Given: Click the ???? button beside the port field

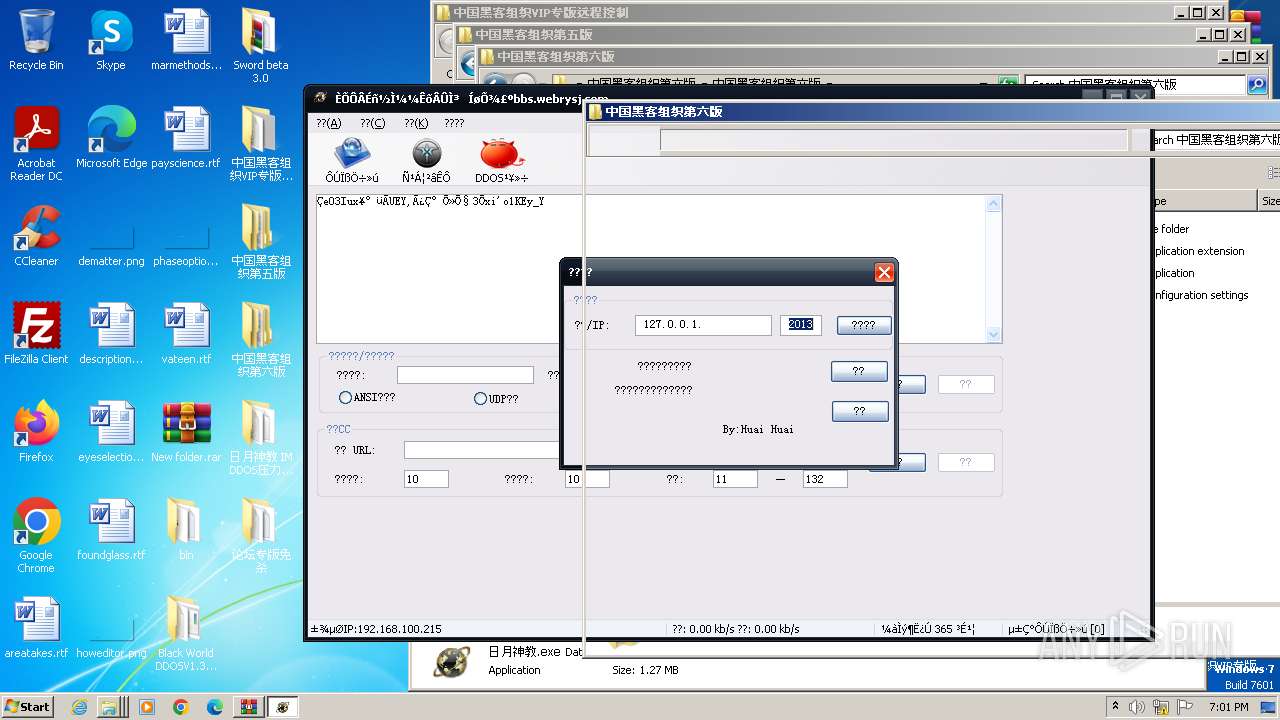Looking at the screenshot, I should coord(864,325).
